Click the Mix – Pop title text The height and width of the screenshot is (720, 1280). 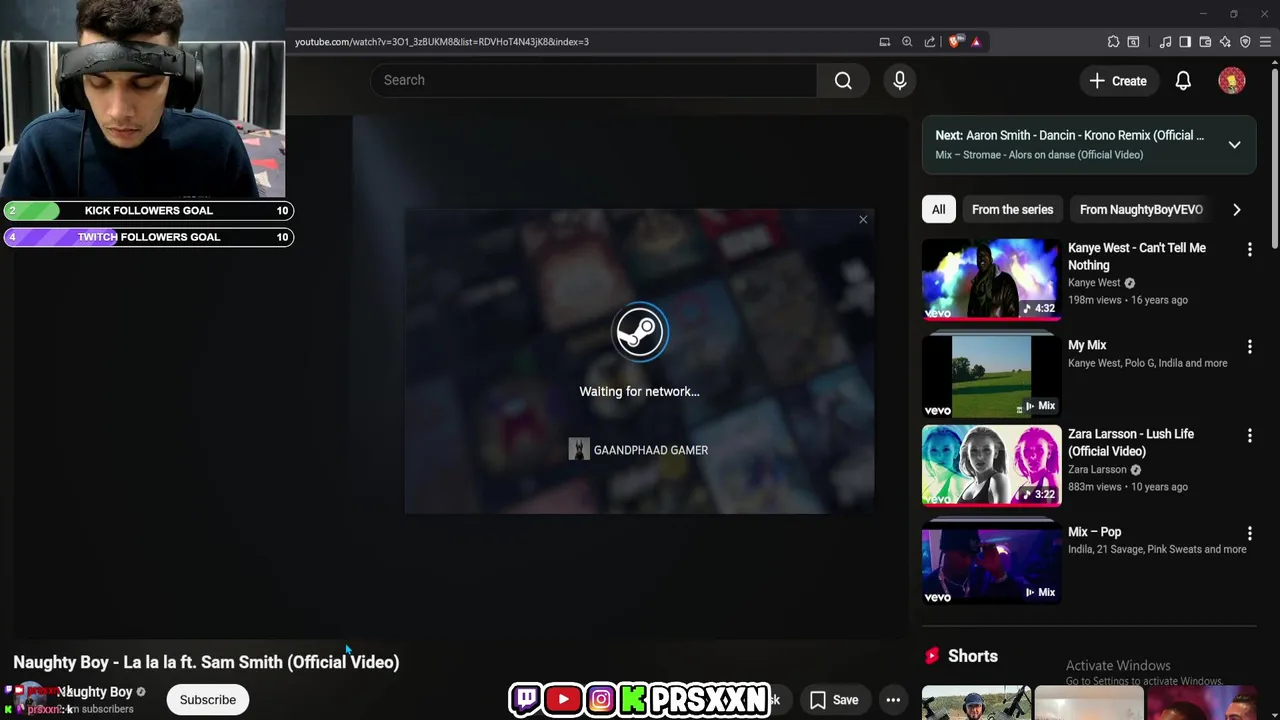pyautogui.click(x=1095, y=532)
